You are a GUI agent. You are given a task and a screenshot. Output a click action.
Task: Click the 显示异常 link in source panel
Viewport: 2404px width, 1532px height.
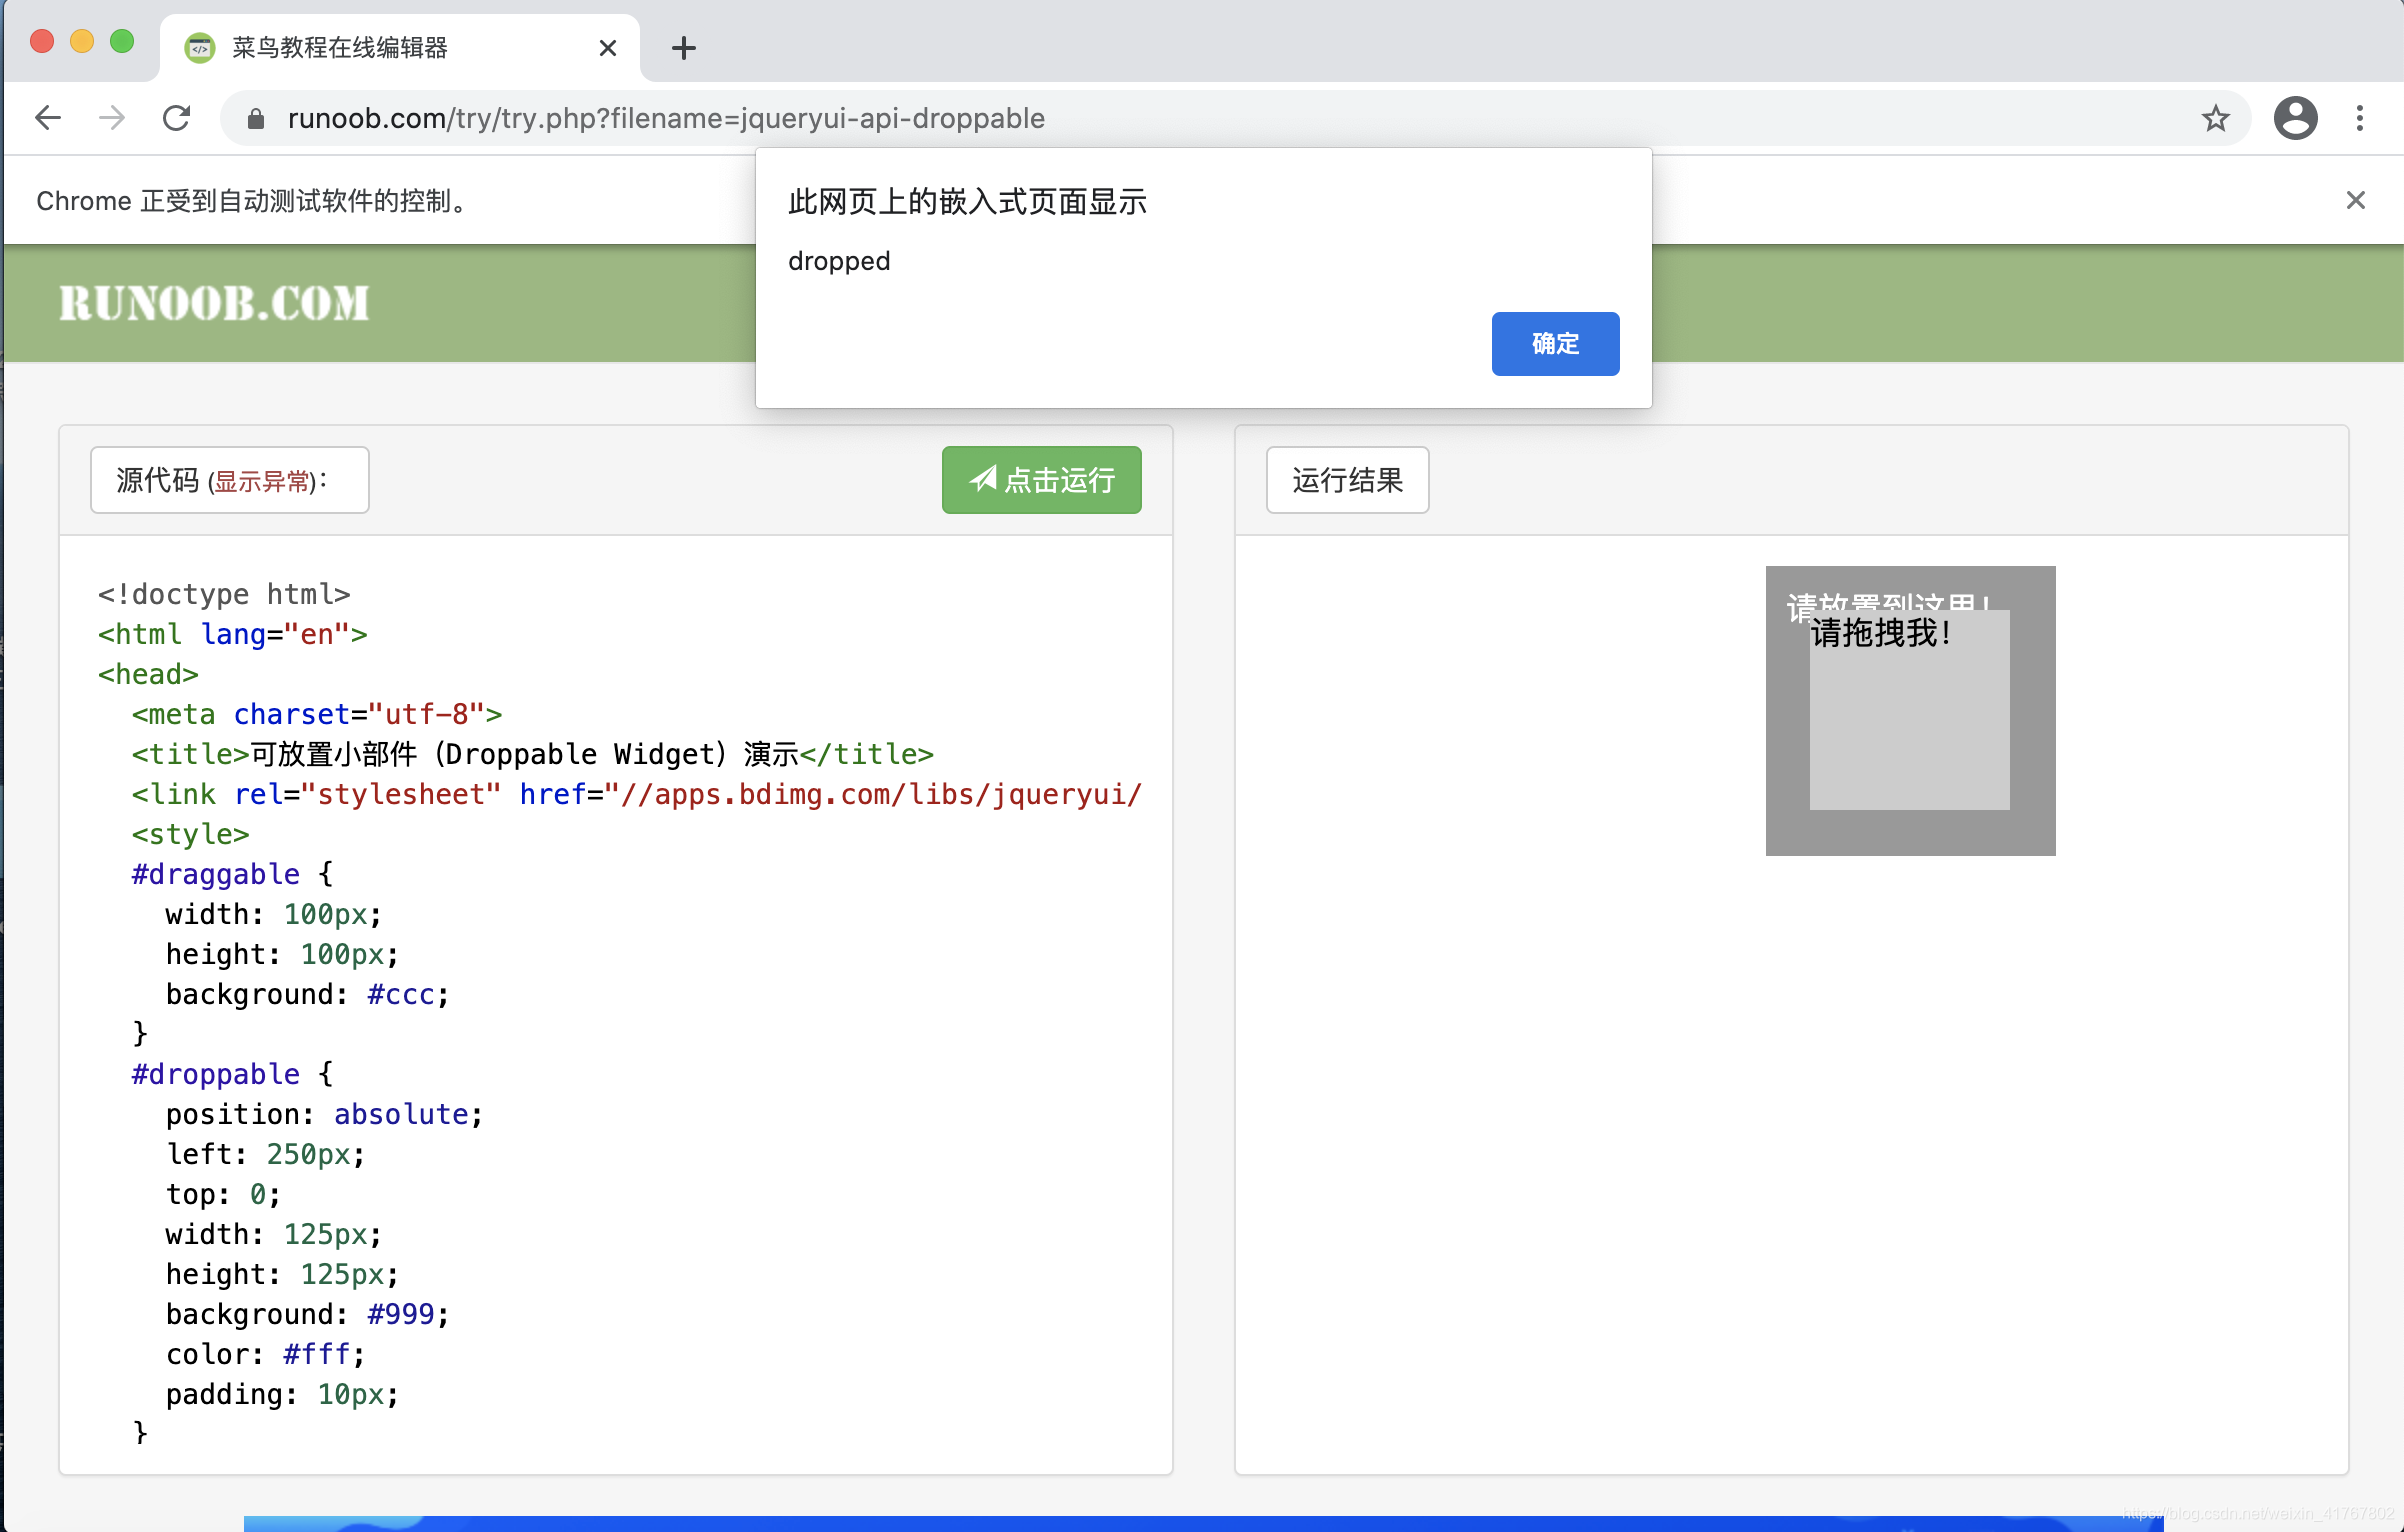click(x=262, y=480)
